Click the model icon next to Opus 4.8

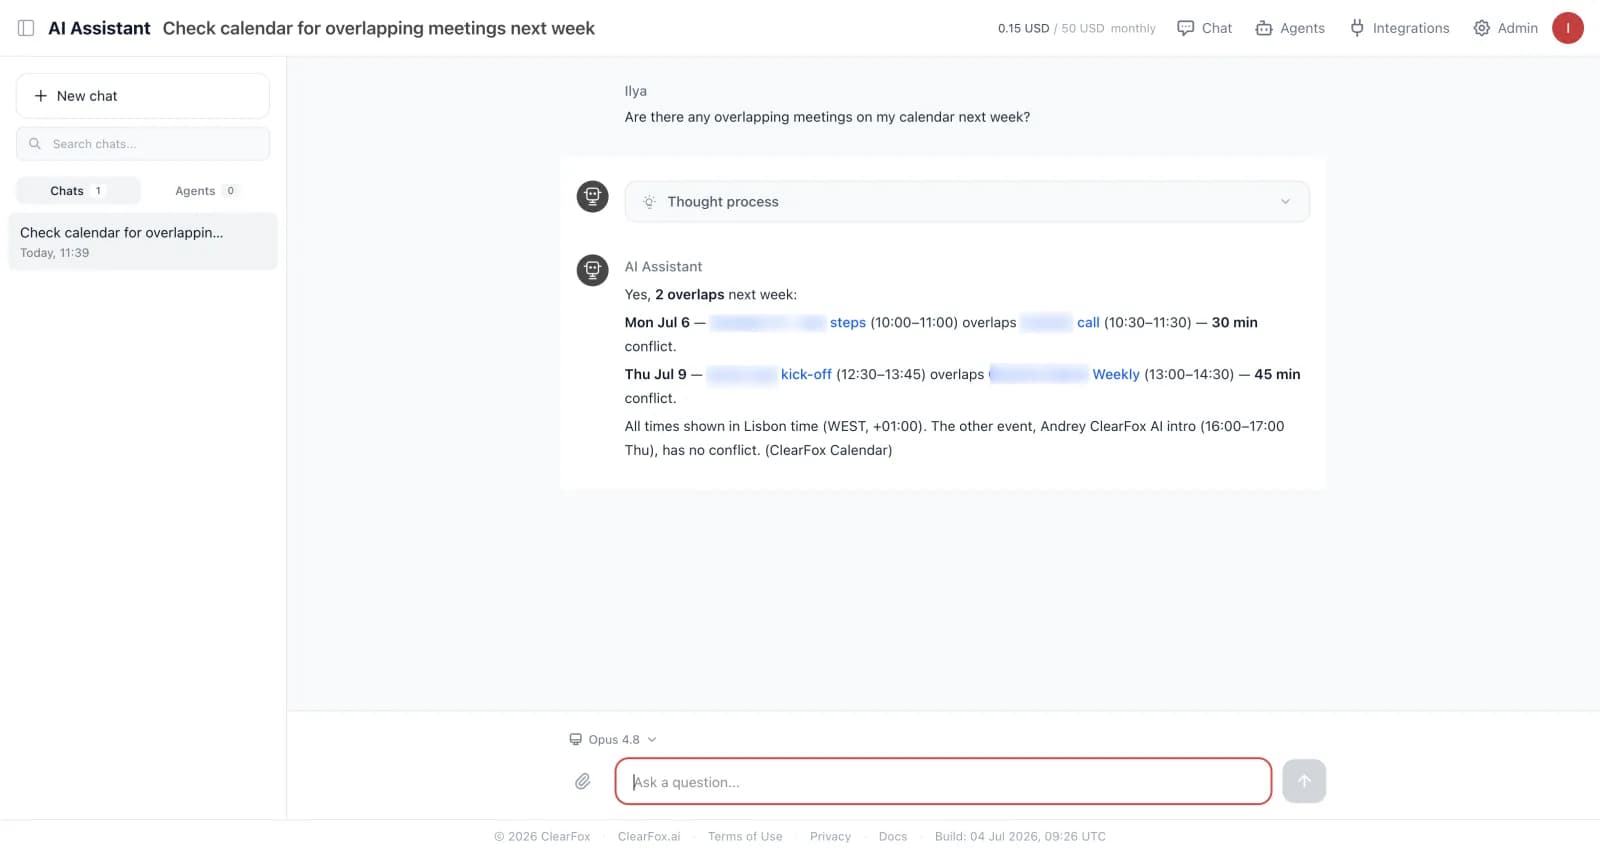(575, 740)
